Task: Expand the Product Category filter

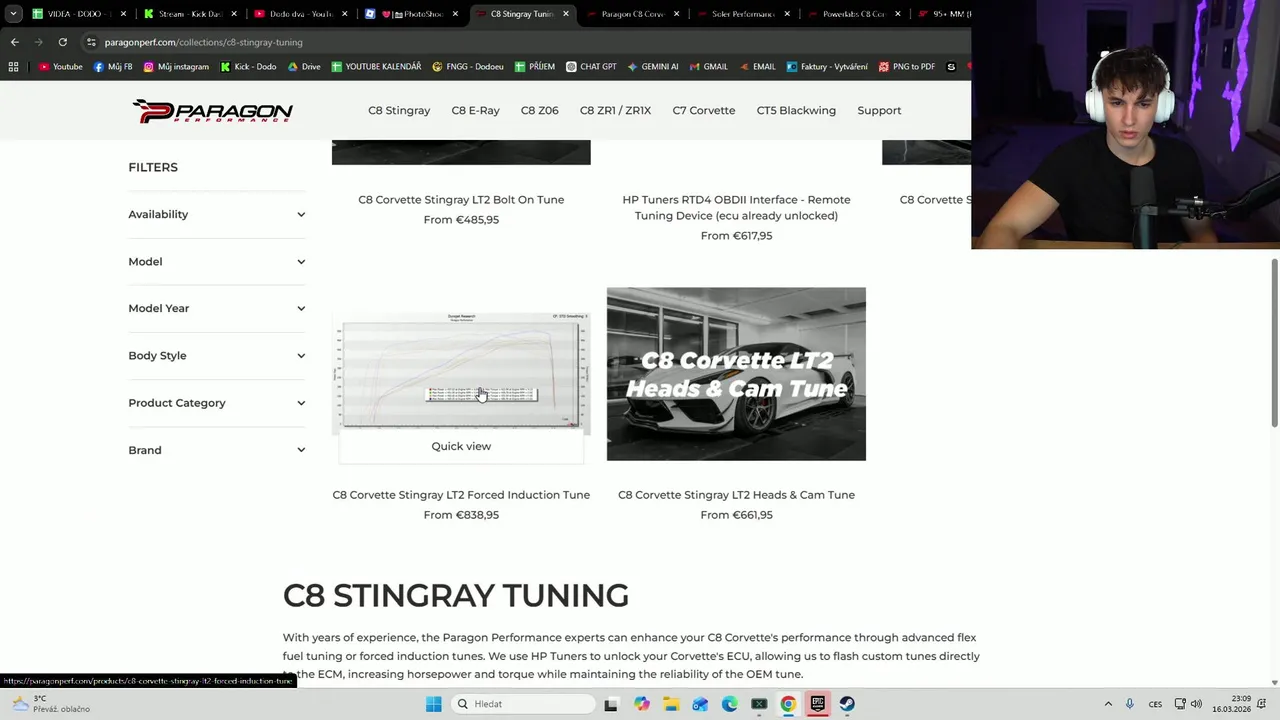Action: click(217, 403)
